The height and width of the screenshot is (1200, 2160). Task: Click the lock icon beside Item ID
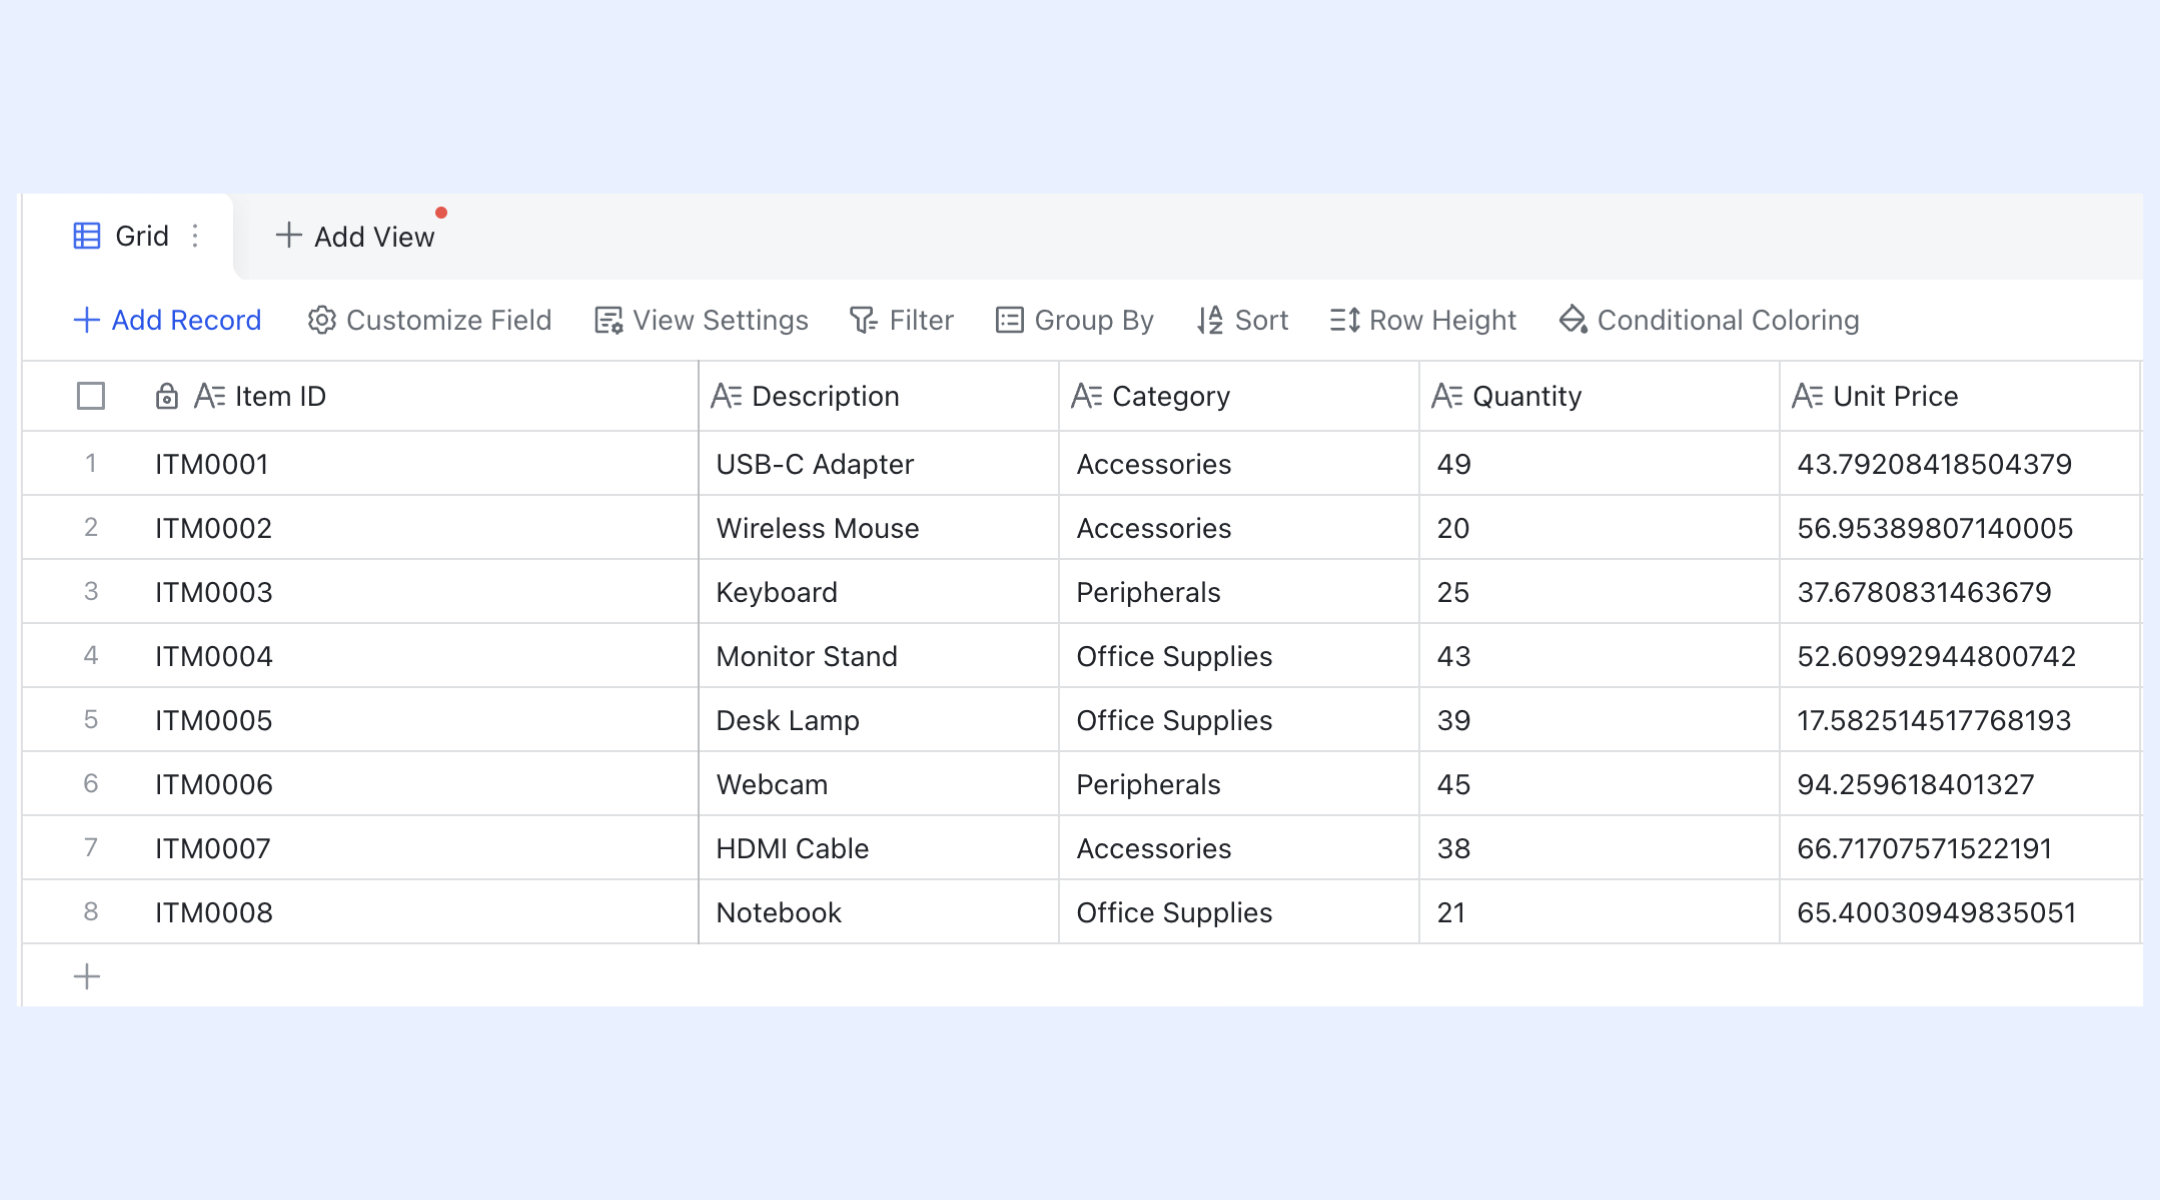pyautogui.click(x=167, y=396)
